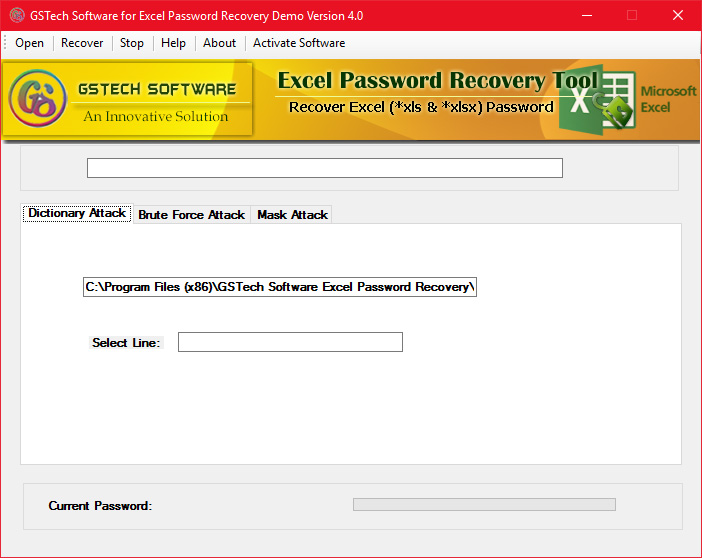Click Recover in the menu bar
The width and height of the screenshot is (702, 558).
pos(82,43)
